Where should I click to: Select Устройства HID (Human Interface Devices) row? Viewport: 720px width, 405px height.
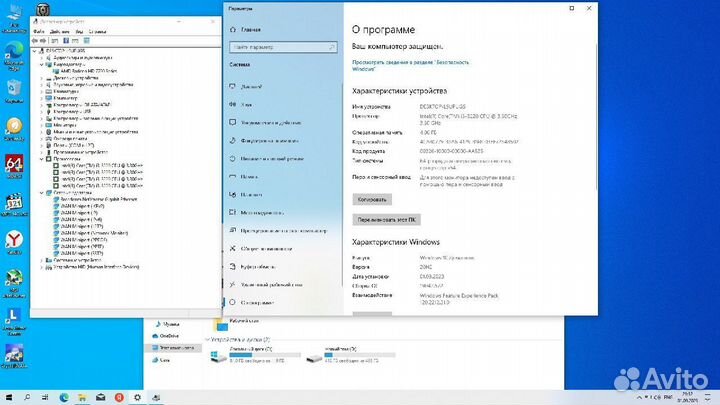(92, 267)
